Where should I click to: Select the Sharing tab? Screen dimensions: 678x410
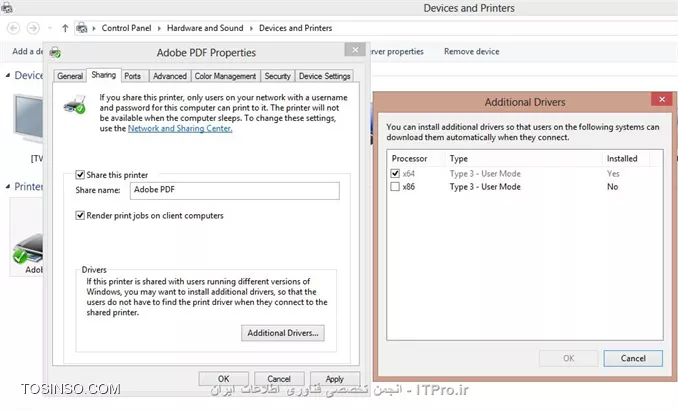coord(104,75)
